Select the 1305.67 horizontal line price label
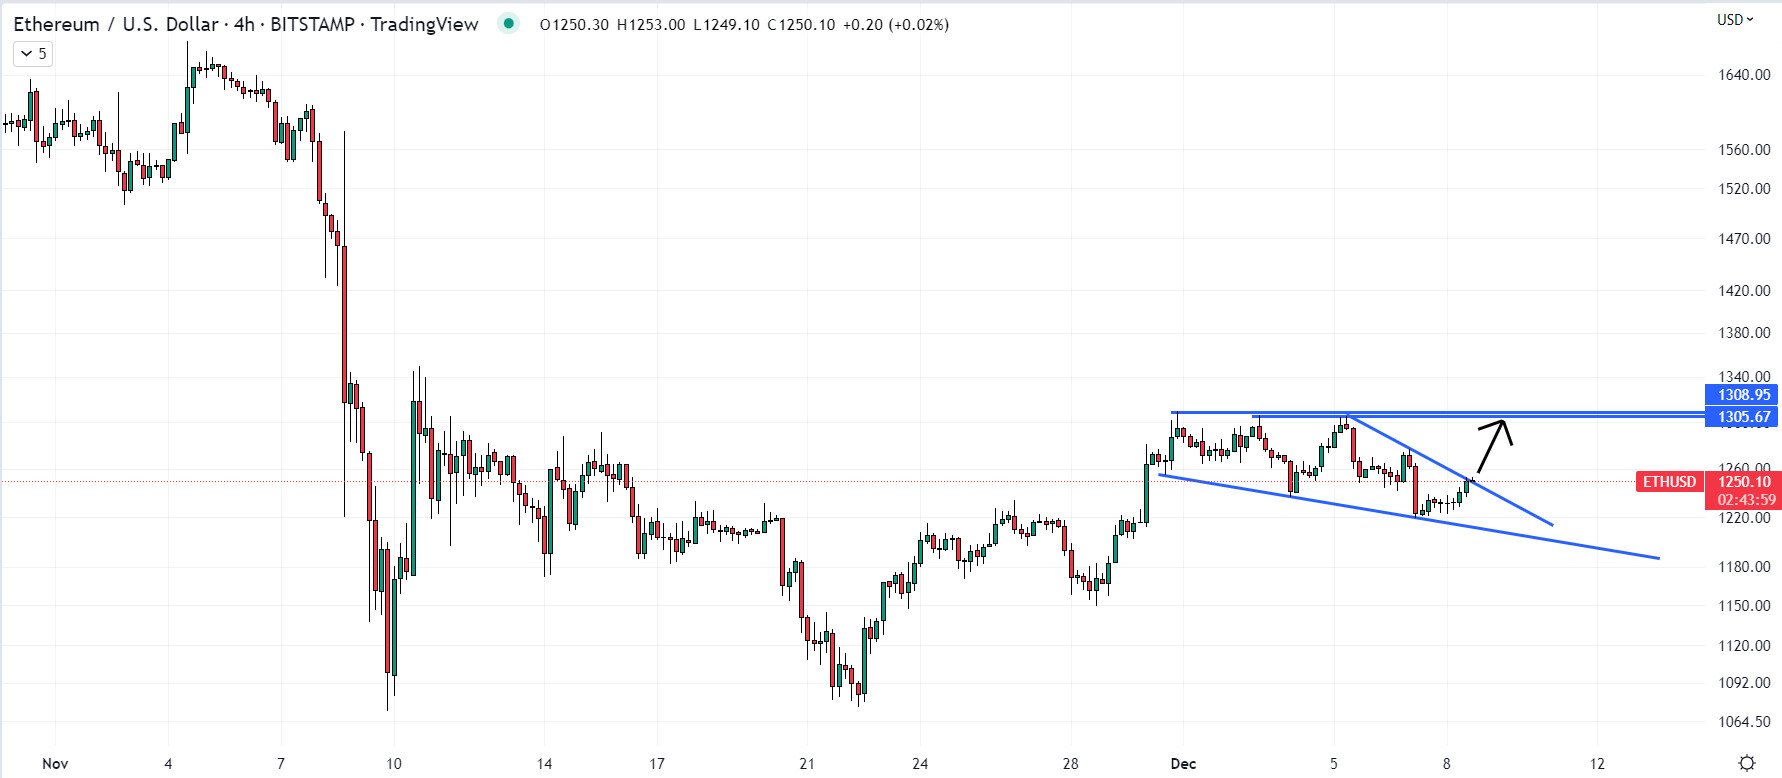Image resolution: width=1782 pixels, height=778 pixels. point(1742,417)
